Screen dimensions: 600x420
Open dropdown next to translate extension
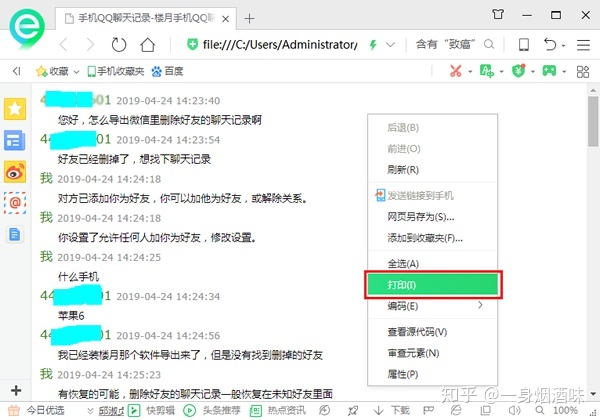click(x=501, y=71)
